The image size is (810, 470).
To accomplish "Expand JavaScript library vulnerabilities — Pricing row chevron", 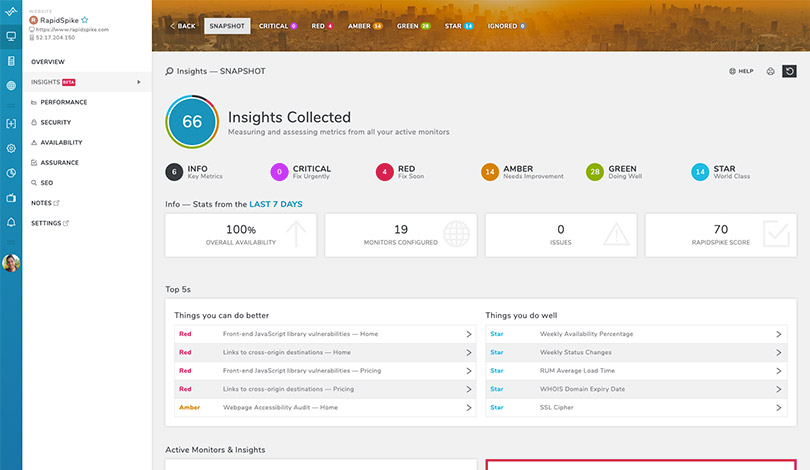I will pyautogui.click(x=469, y=371).
